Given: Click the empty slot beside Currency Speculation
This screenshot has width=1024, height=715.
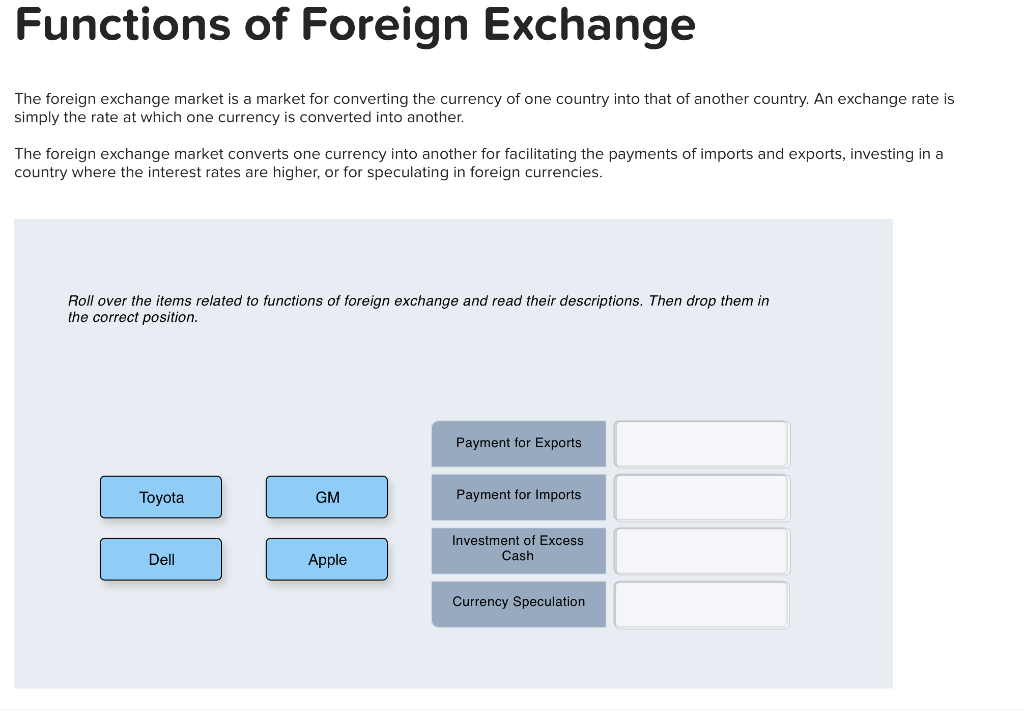Looking at the screenshot, I should tap(701, 603).
